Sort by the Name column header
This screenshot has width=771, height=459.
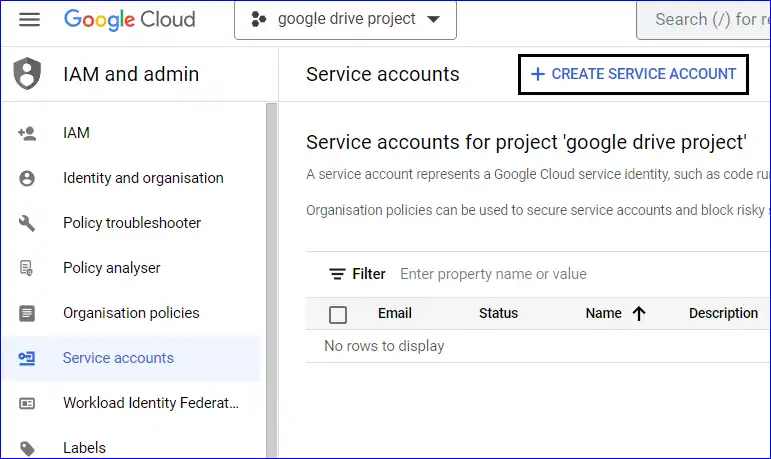pos(604,313)
